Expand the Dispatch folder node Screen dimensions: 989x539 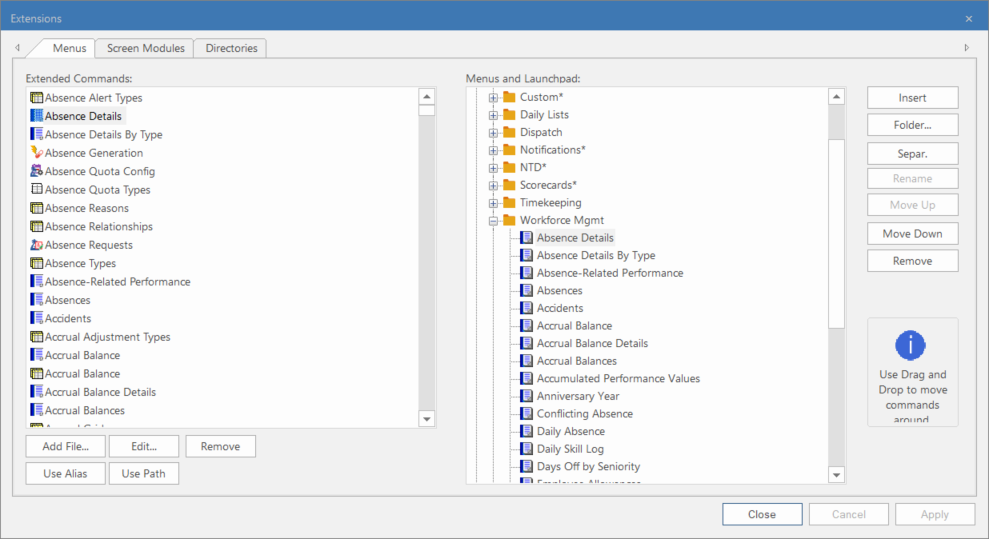(493, 133)
